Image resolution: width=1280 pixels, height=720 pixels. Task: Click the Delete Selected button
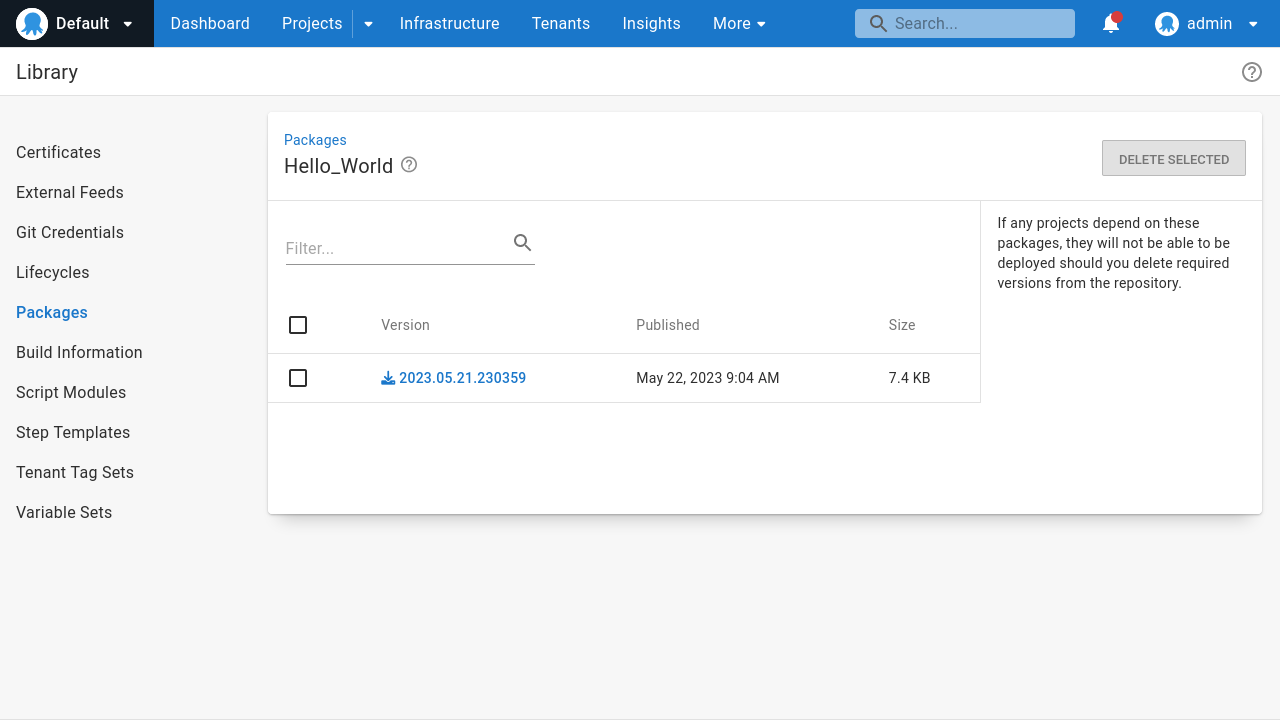[1173, 158]
